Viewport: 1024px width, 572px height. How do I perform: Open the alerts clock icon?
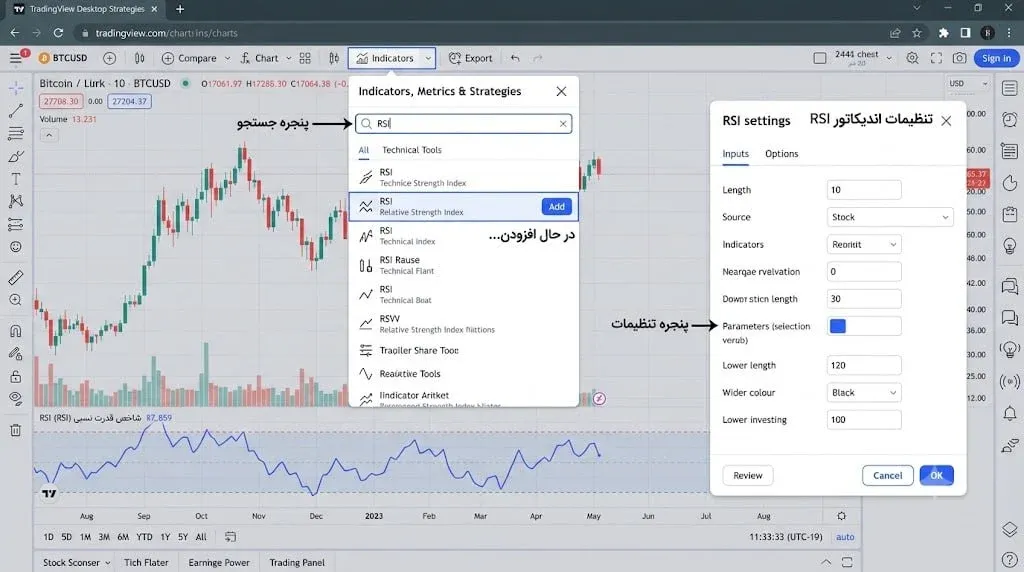pos(1010,119)
